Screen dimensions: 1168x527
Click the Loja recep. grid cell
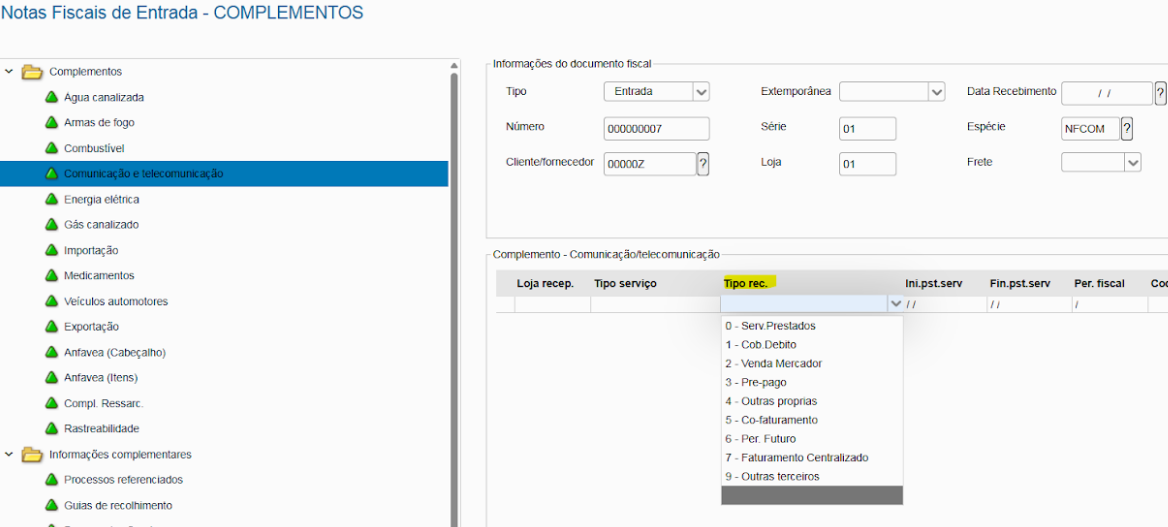click(x=552, y=304)
